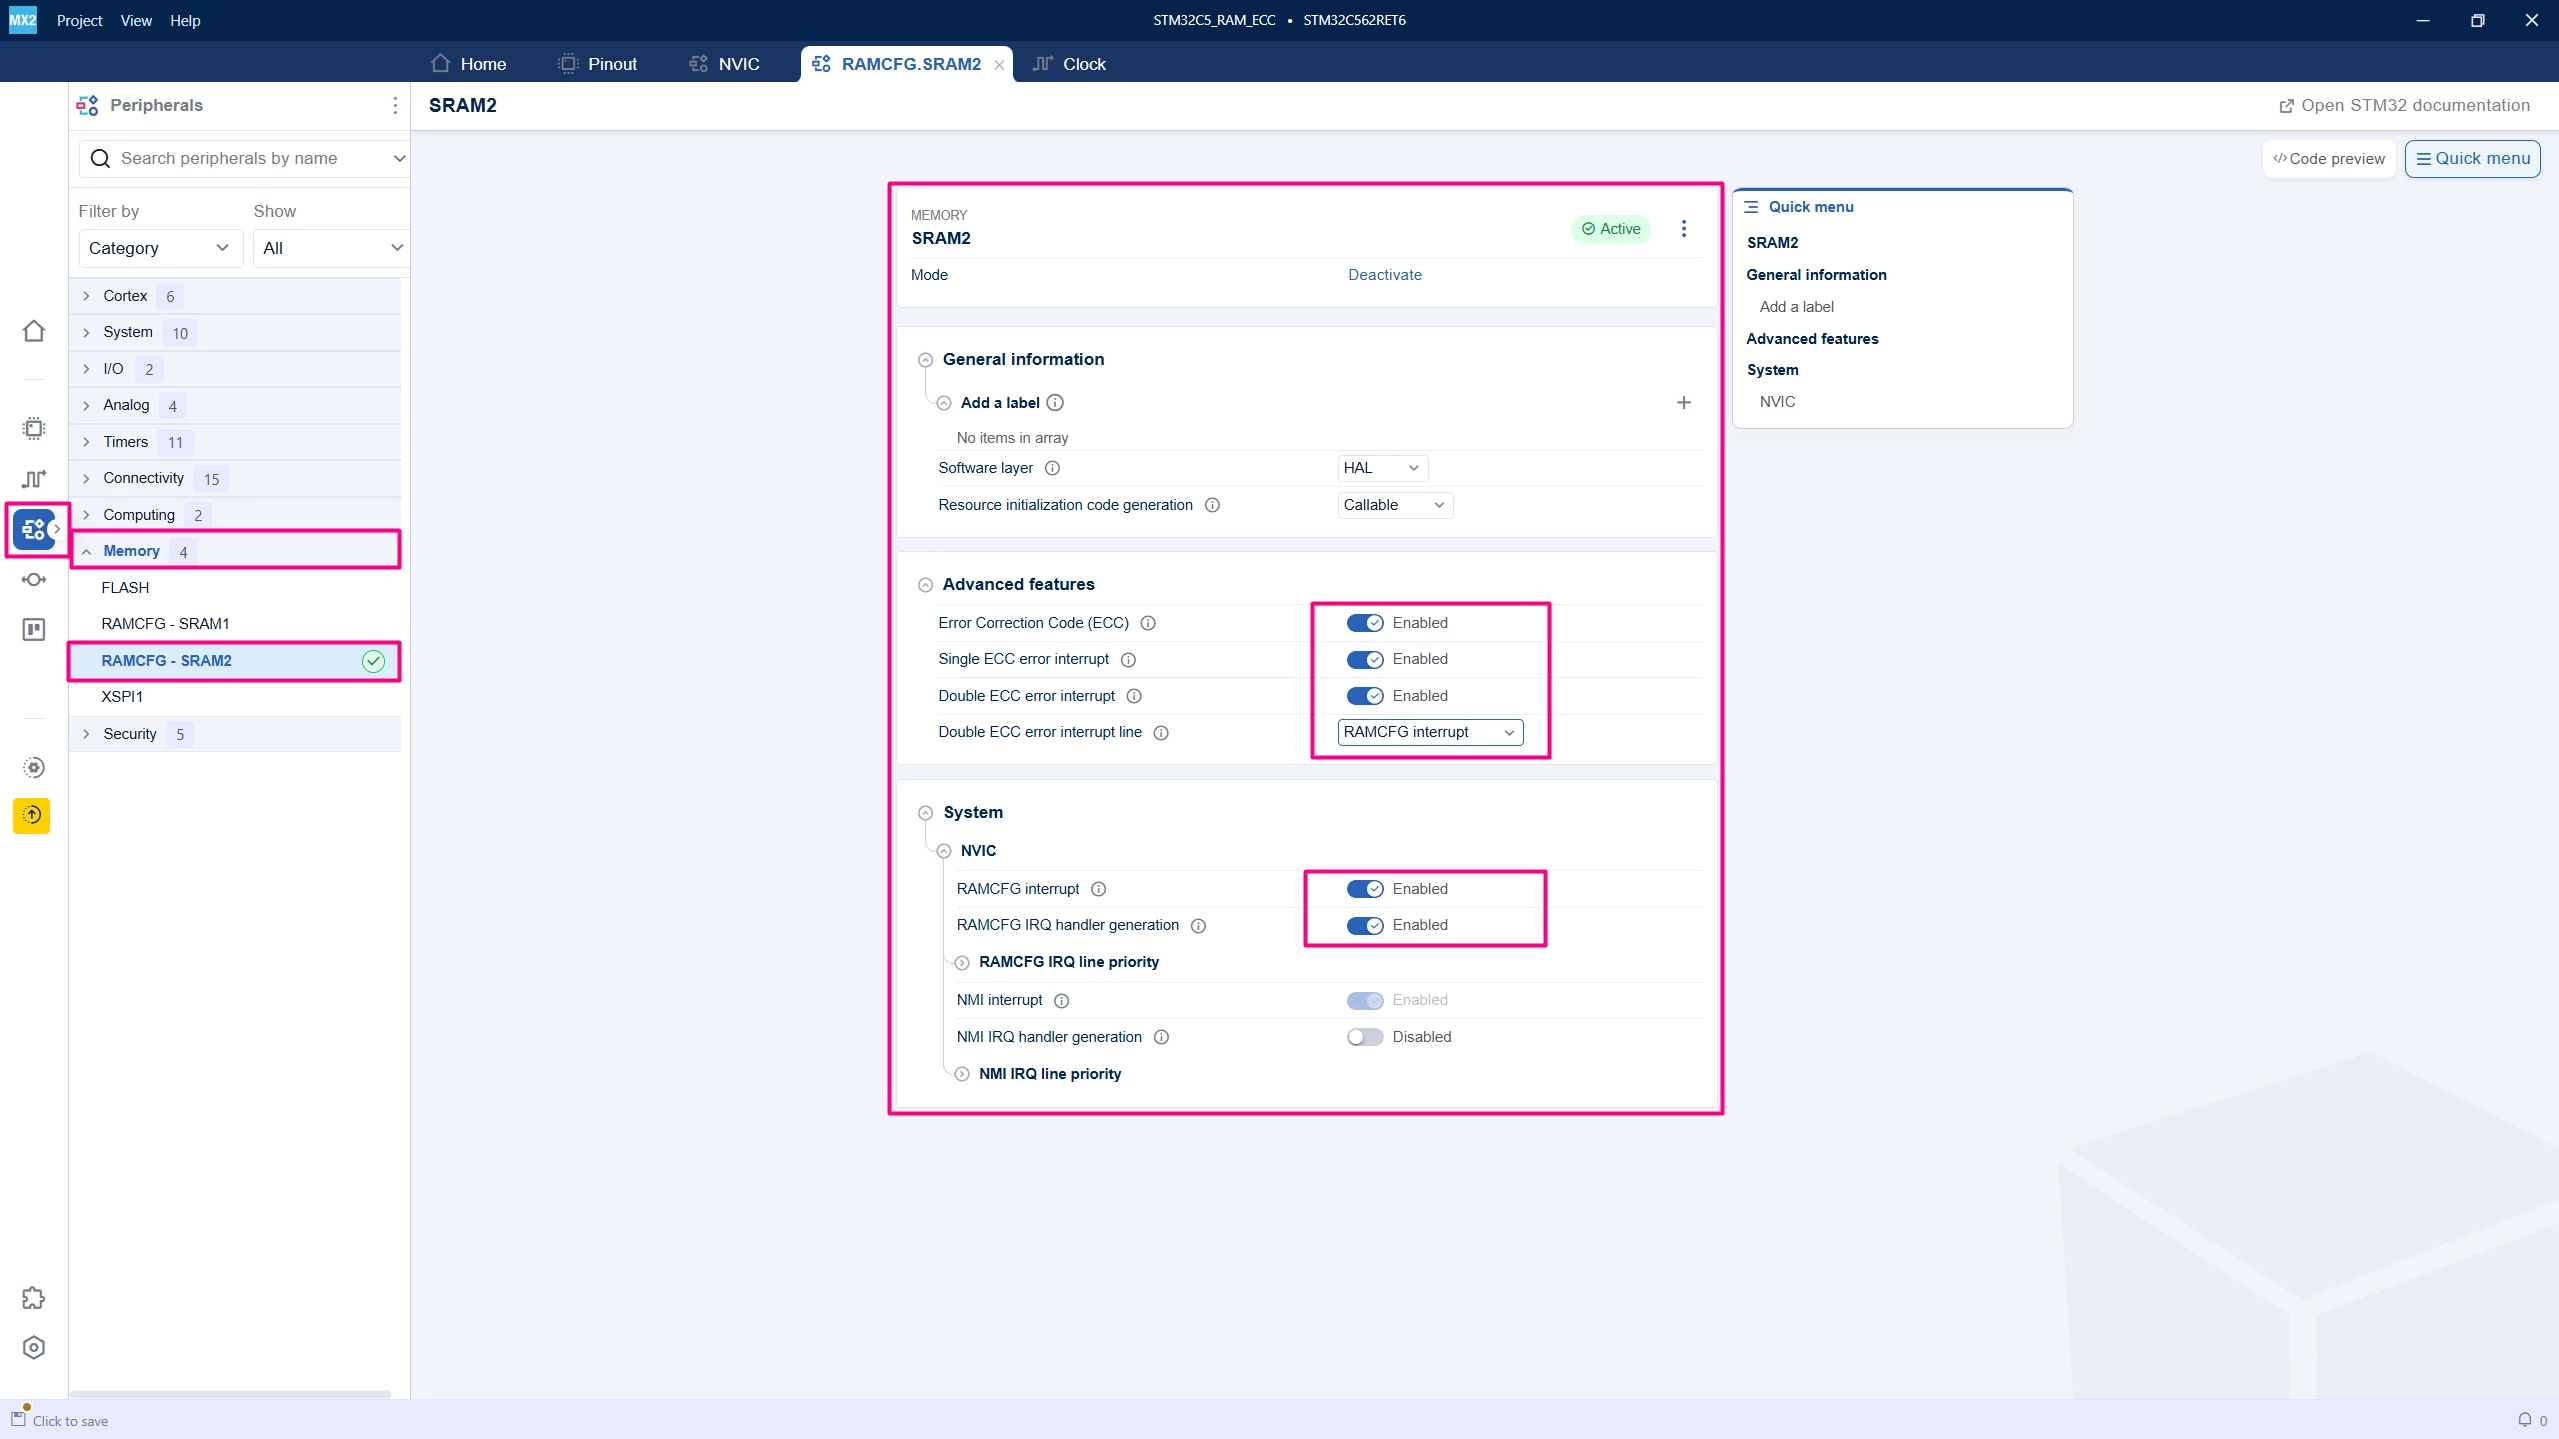Image resolution: width=2559 pixels, height=1439 pixels.
Task: Open Peripherals panel three-dot menu
Action: [395, 105]
